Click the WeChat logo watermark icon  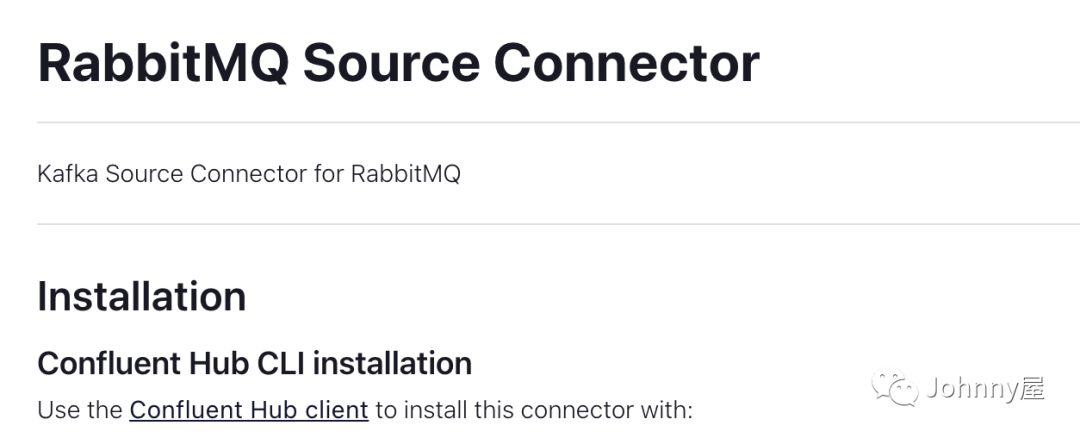tap(893, 387)
